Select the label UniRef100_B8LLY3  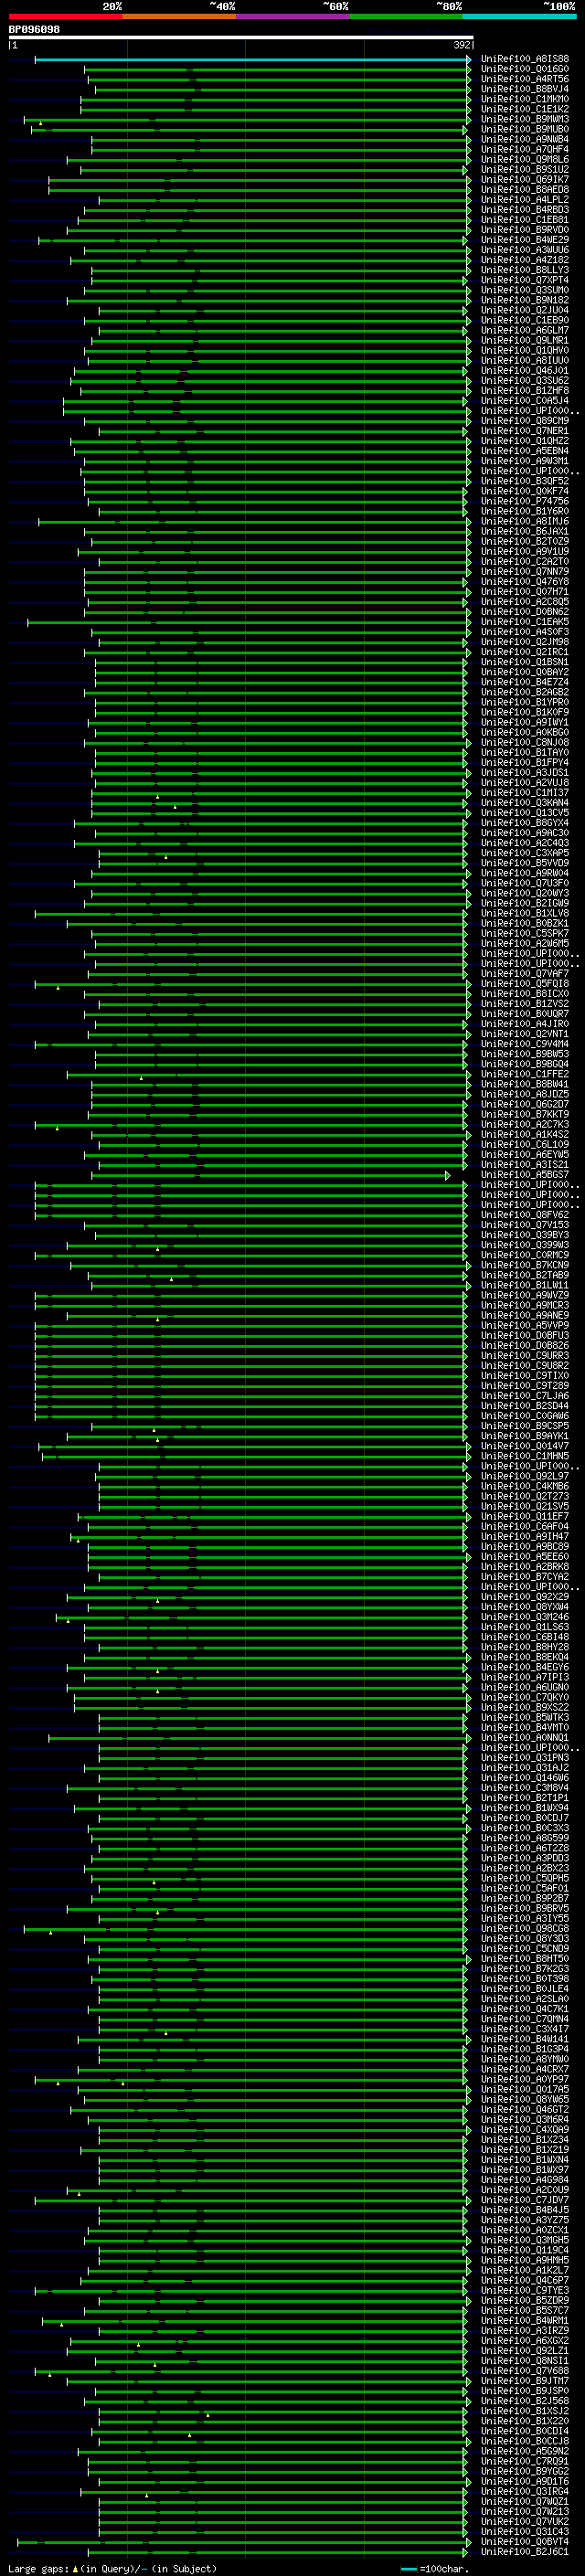pyautogui.click(x=525, y=270)
